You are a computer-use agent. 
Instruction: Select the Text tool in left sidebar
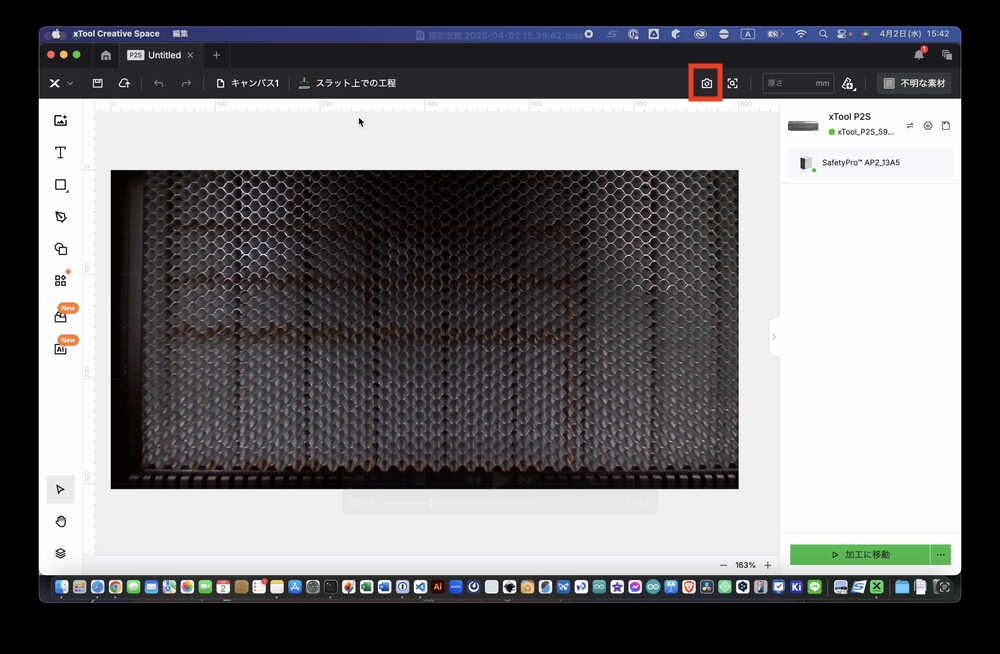click(x=60, y=153)
